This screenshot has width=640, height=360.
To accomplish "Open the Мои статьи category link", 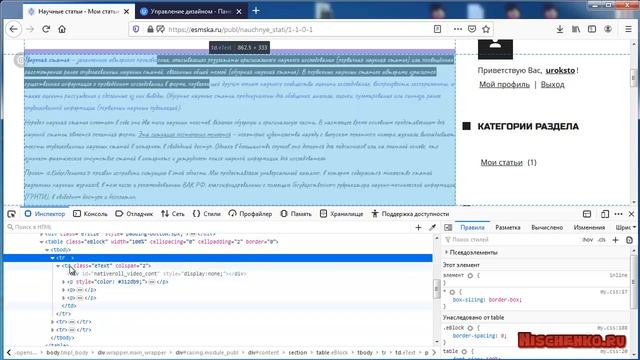I will 502,162.
